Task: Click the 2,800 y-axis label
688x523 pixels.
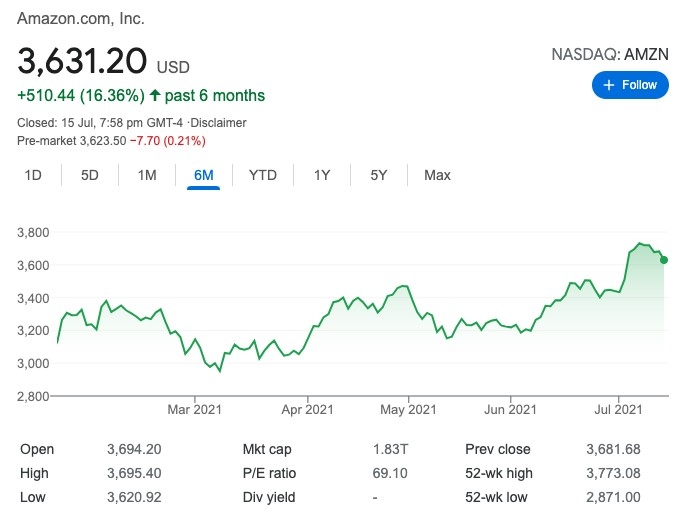Action: click(x=33, y=396)
